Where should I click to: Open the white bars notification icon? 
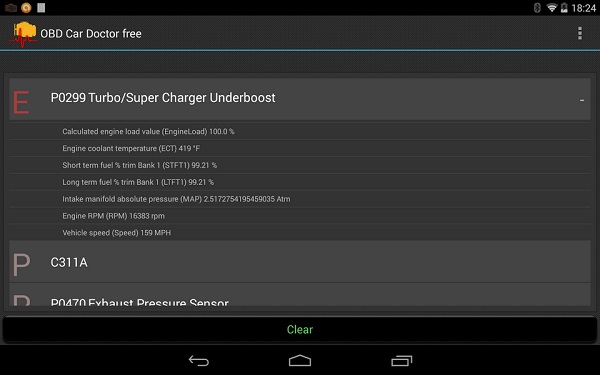click(x=41, y=8)
